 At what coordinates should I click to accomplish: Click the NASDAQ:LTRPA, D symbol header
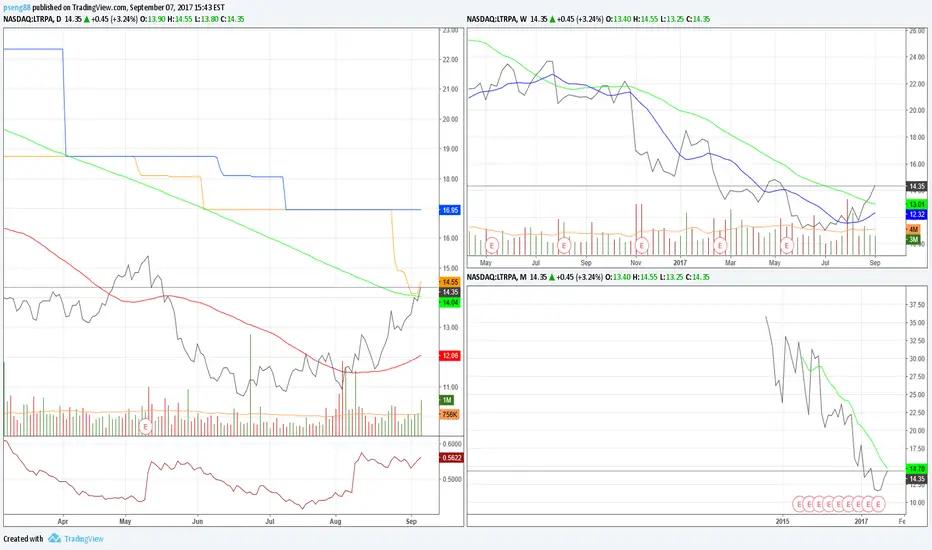[x=32, y=19]
